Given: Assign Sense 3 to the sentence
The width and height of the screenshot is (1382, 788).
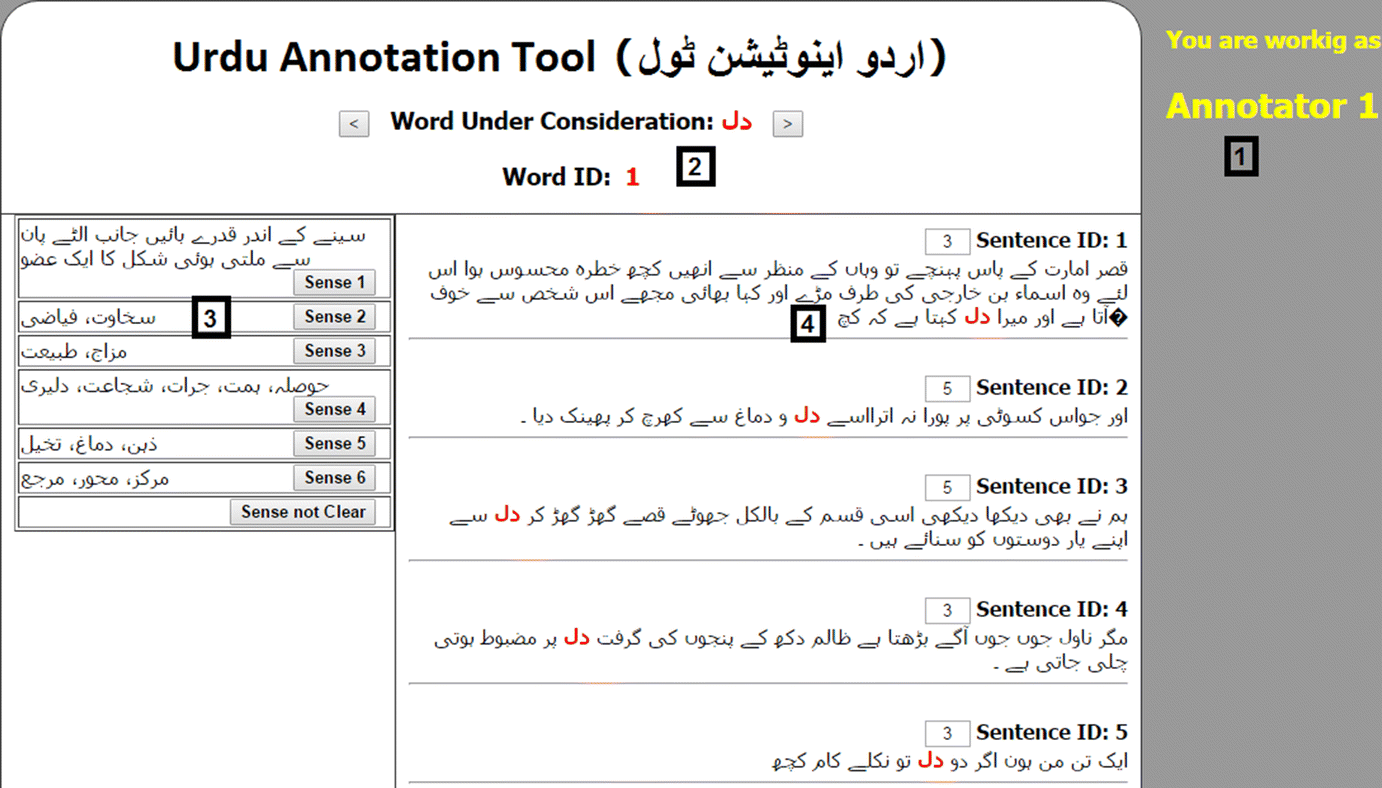Looking at the screenshot, I should 334,351.
